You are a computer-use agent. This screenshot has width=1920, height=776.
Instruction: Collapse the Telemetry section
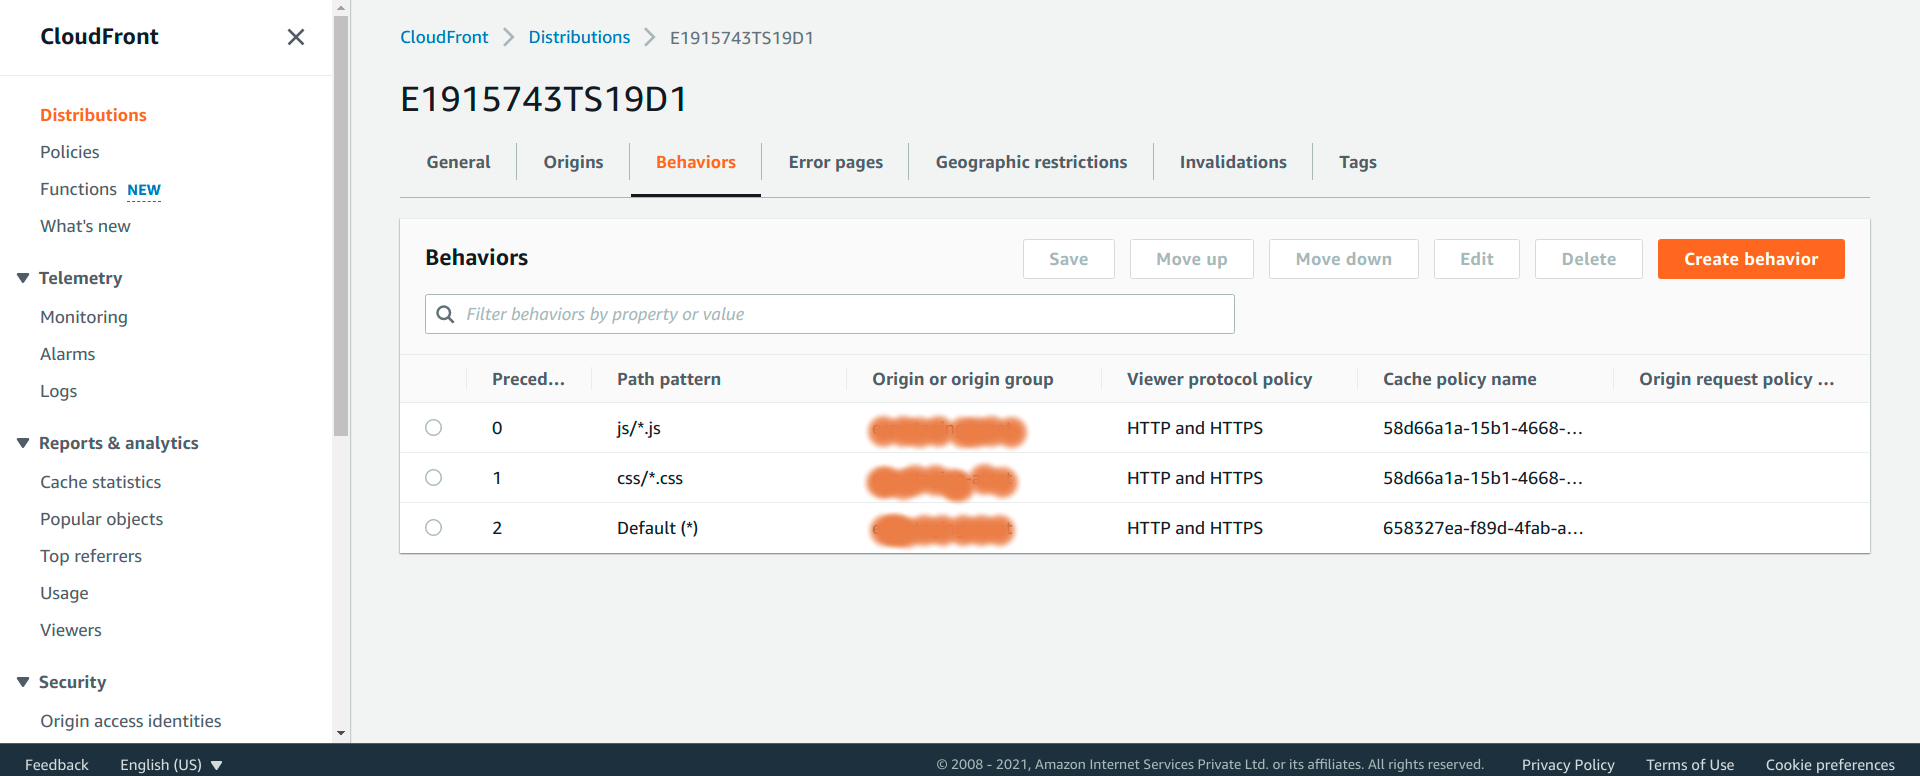(x=23, y=278)
